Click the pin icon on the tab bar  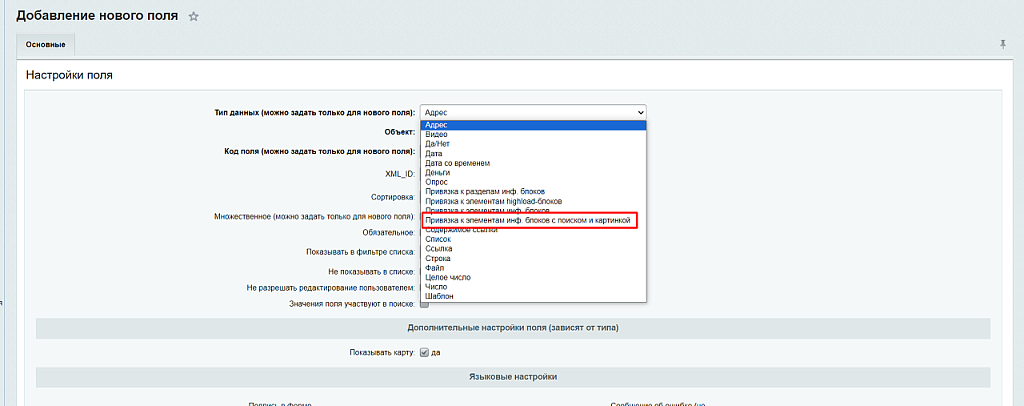tap(1002, 45)
